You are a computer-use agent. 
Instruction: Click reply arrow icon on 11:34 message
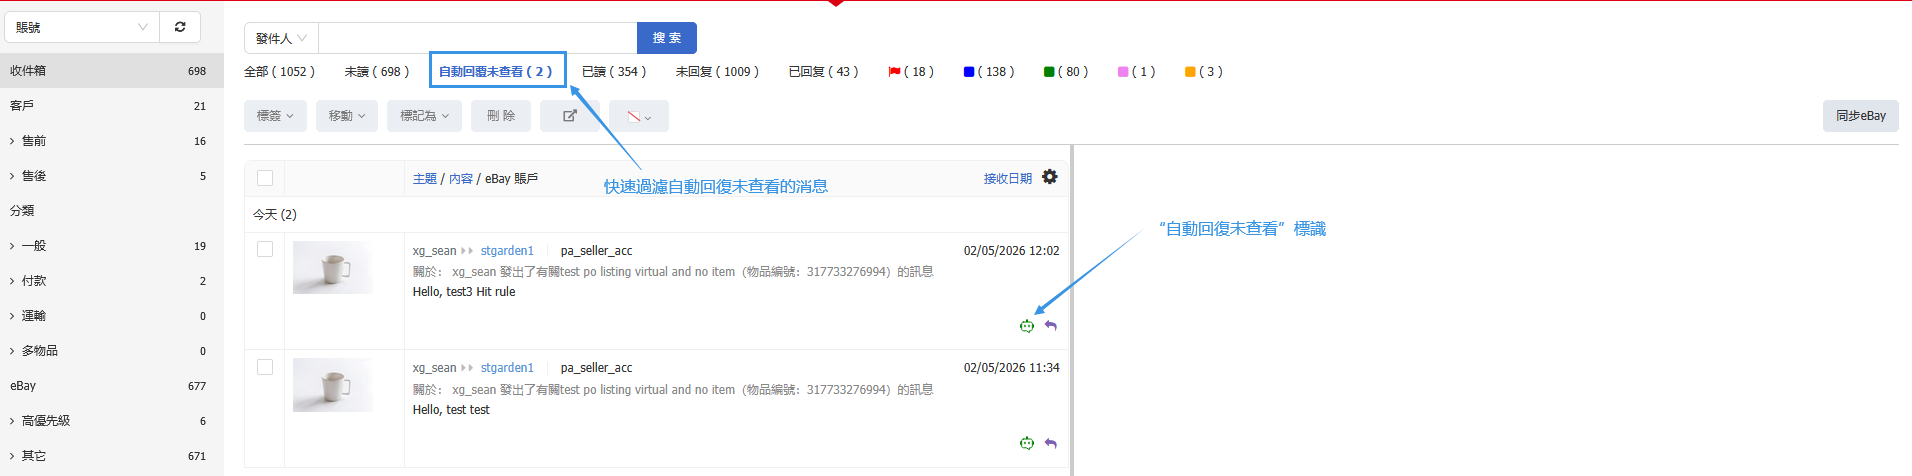coord(1050,443)
